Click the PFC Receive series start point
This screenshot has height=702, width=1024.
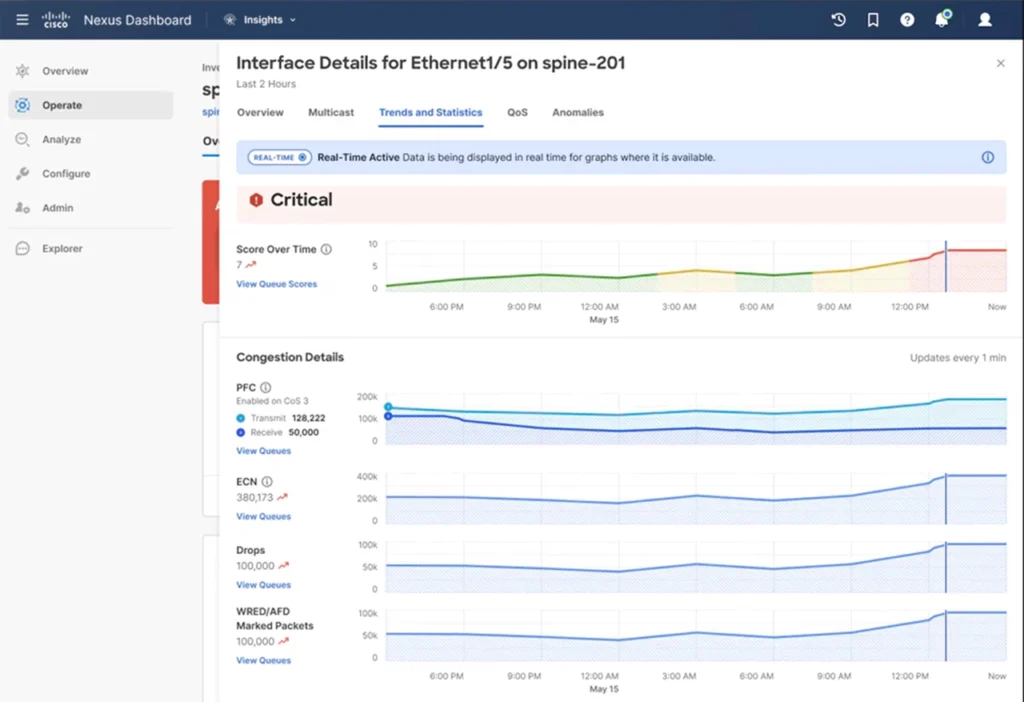pos(388,416)
